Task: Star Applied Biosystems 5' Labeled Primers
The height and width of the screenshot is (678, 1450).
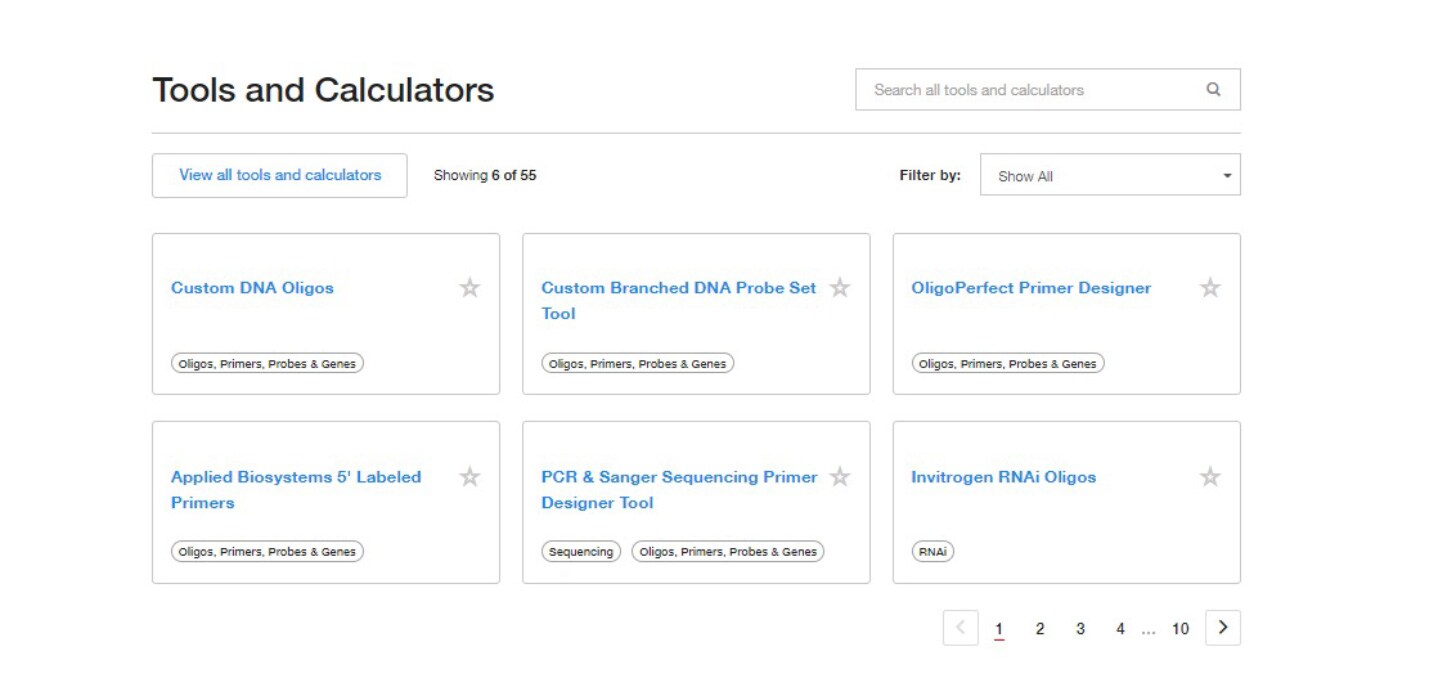Action: (470, 477)
